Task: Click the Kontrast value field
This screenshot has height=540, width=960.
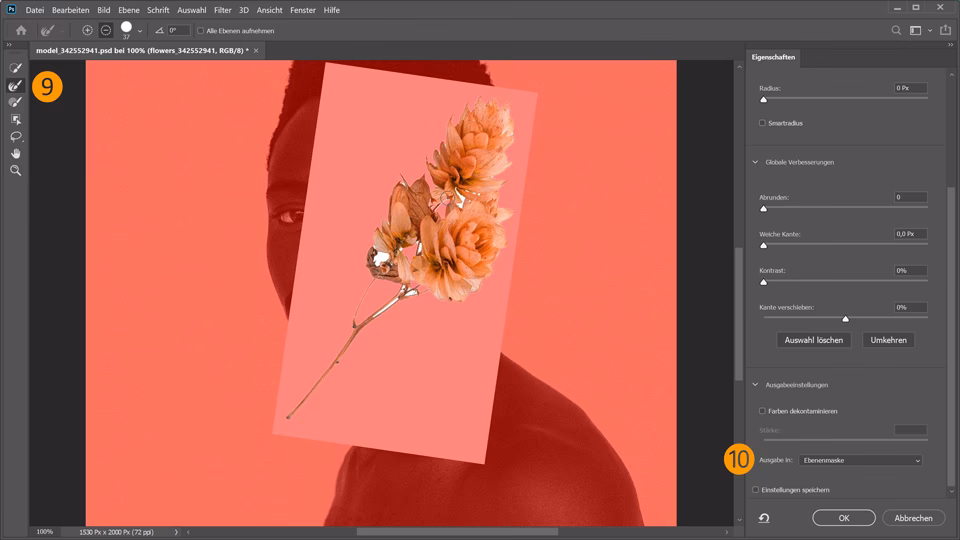Action: 910,271
